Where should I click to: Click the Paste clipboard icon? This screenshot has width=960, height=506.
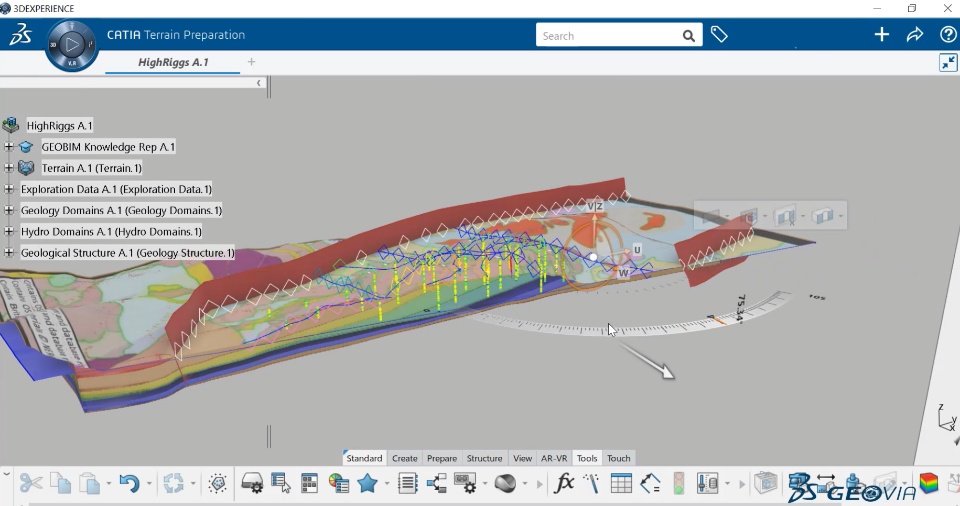click(x=89, y=483)
